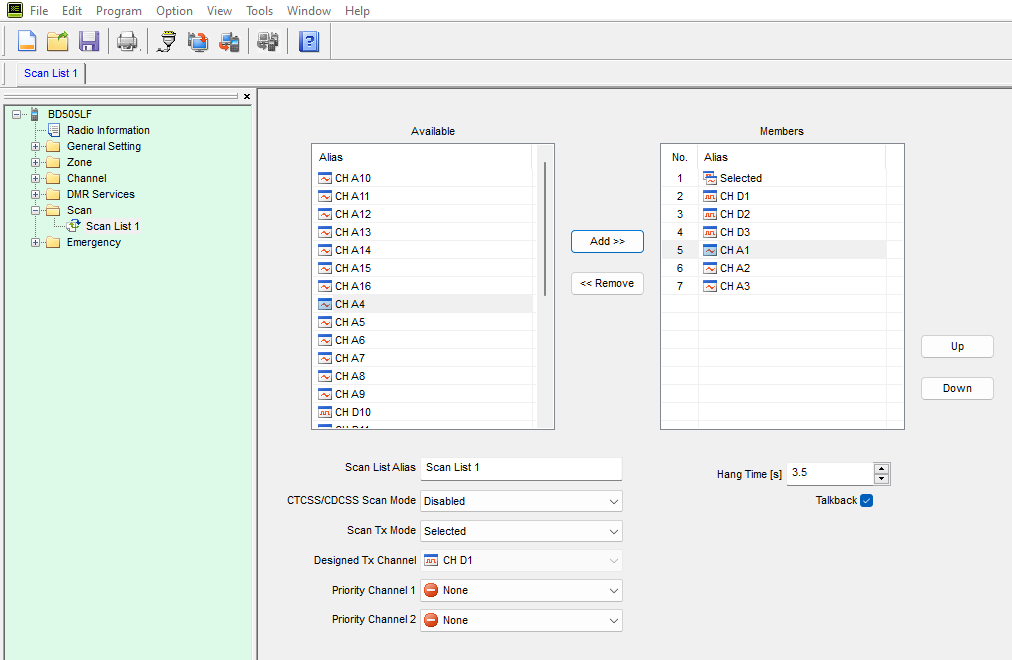Open the Edit menu
The width and height of the screenshot is (1012, 660).
[72, 11]
